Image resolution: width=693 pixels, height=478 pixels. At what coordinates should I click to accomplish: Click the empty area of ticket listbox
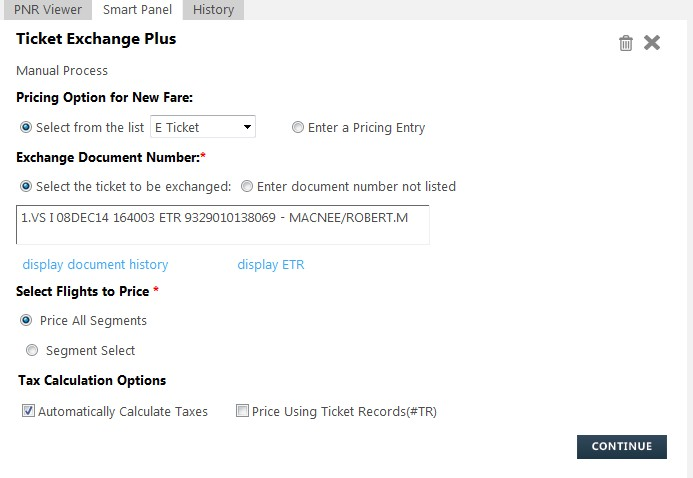222,235
